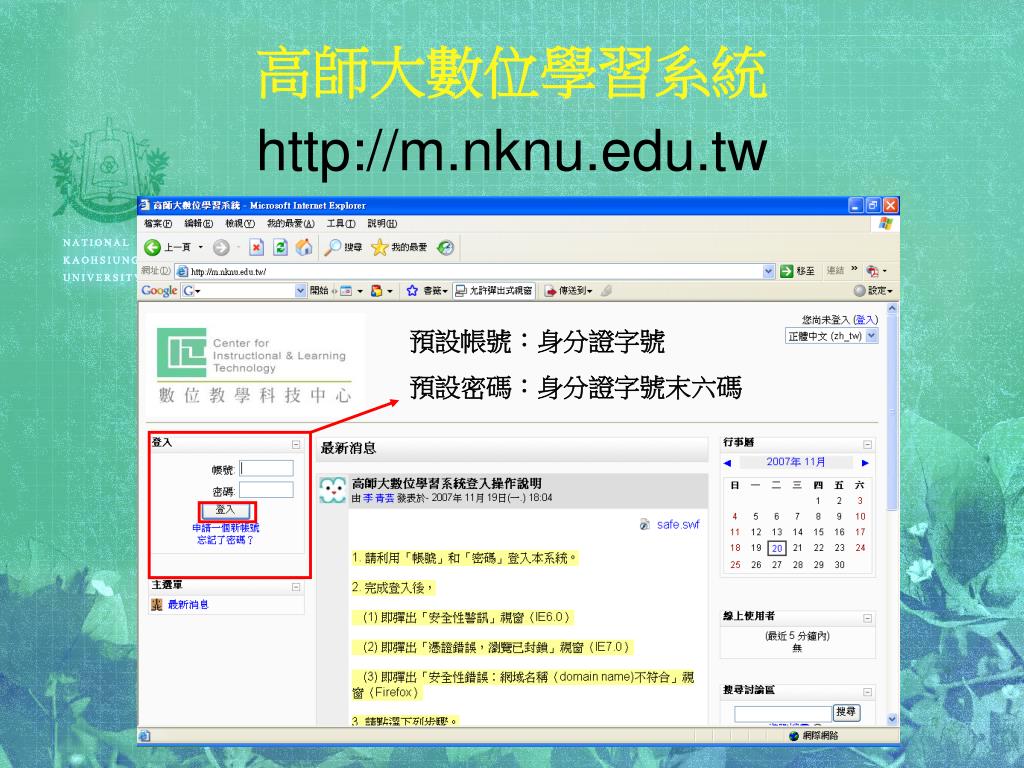Open Favorites star toolbar button

click(x=399, y=247)
